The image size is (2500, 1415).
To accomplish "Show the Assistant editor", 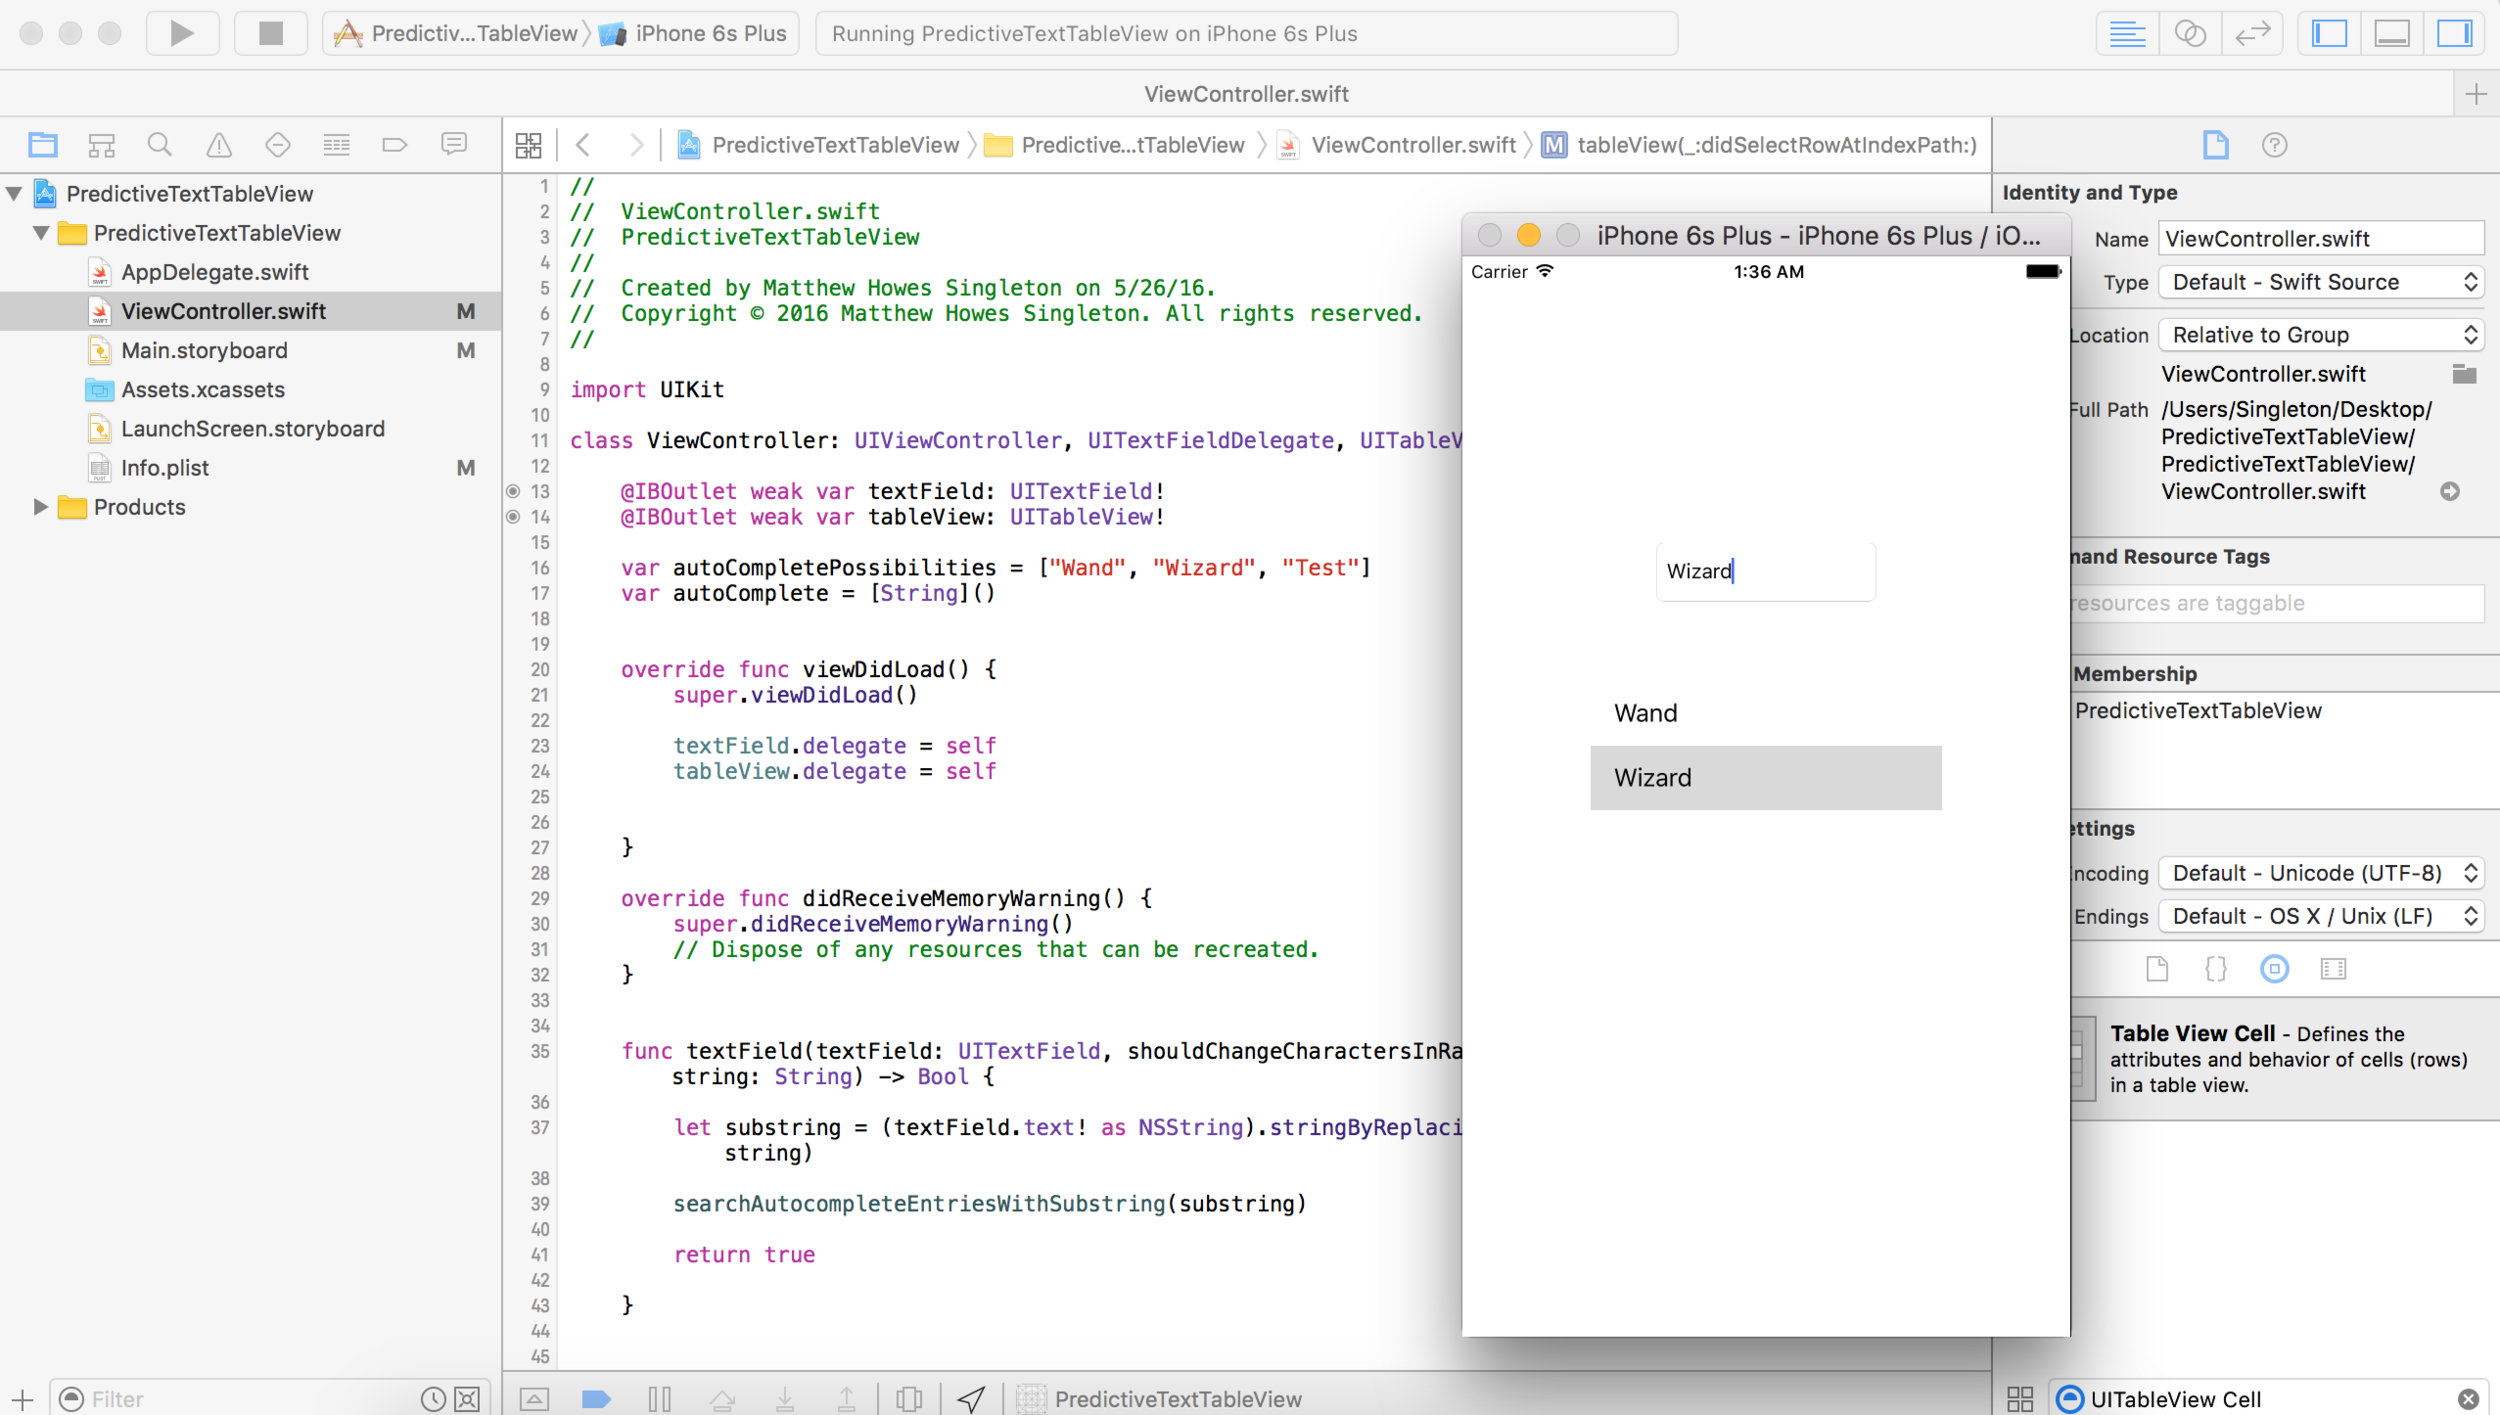I will [2190, 33].
